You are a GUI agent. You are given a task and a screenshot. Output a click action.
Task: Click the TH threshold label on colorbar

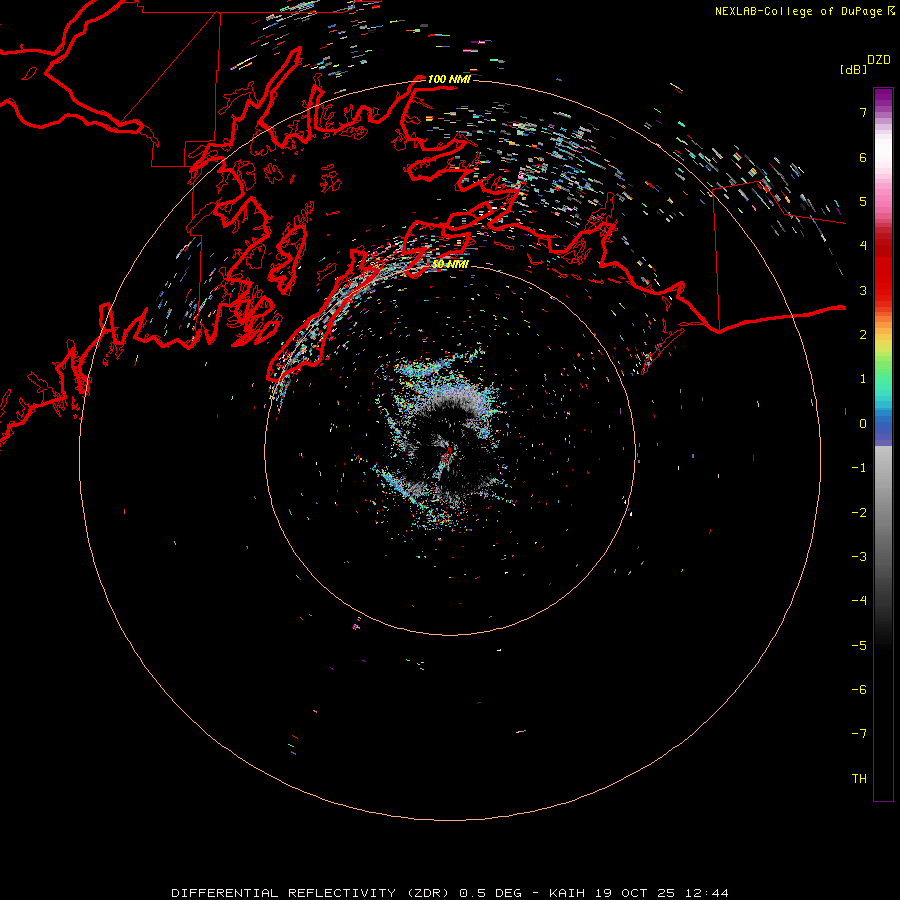(x=859, y=779)
